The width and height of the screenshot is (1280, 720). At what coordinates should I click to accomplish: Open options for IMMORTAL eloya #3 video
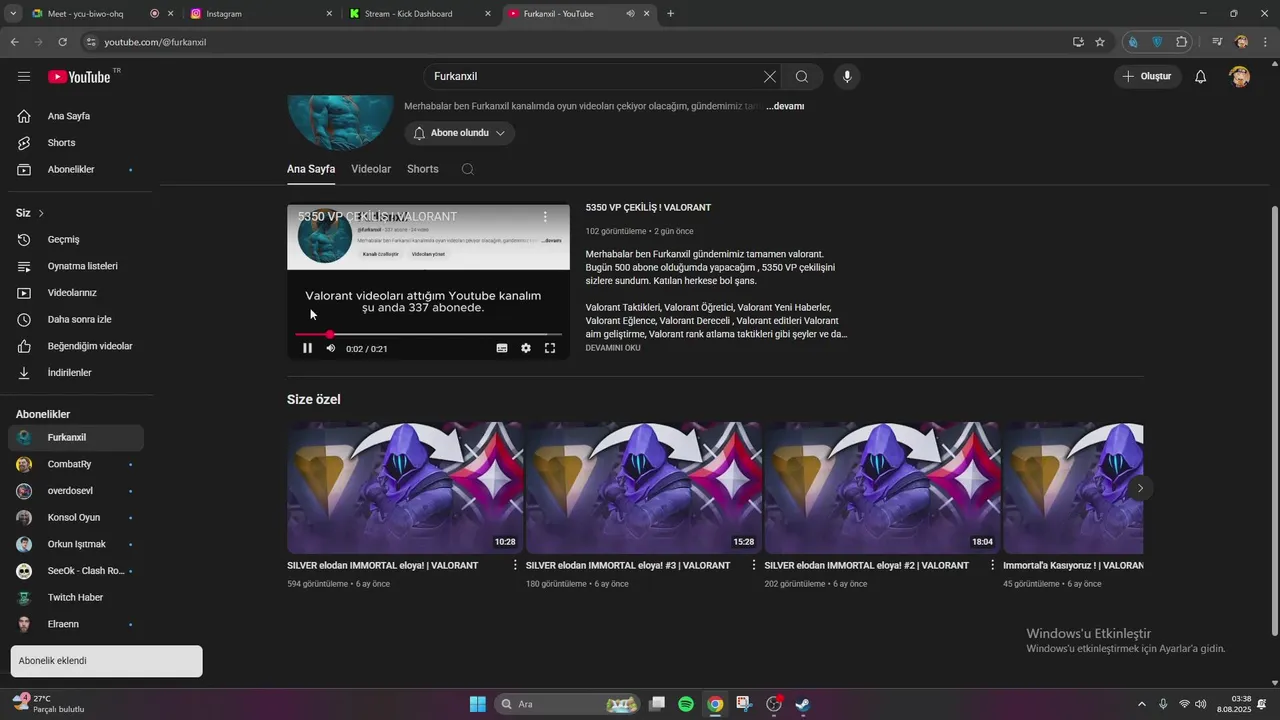tap(754, 566)
